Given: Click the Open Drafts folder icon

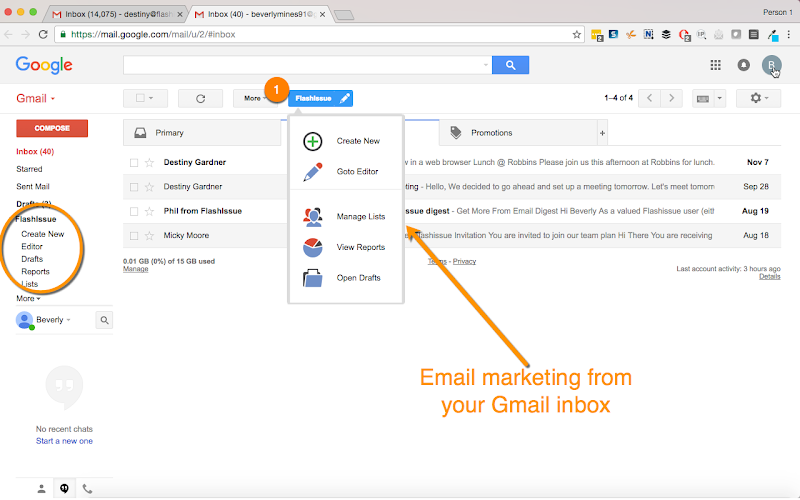Looking at the screenshot, I should click(x=313, y=278).
